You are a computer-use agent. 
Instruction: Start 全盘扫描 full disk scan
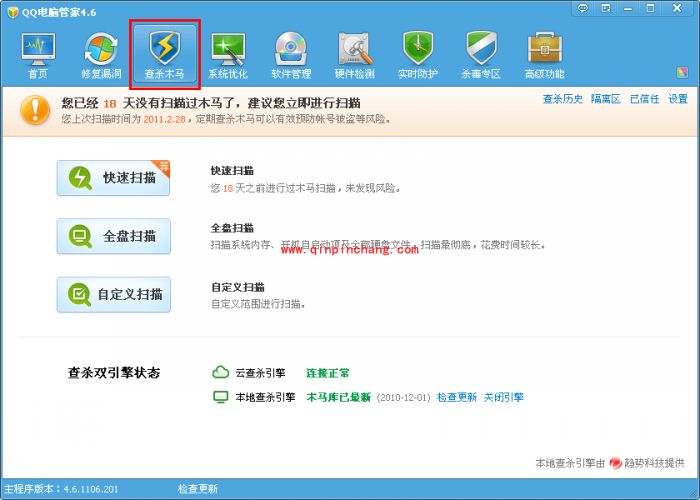[113, 236]
